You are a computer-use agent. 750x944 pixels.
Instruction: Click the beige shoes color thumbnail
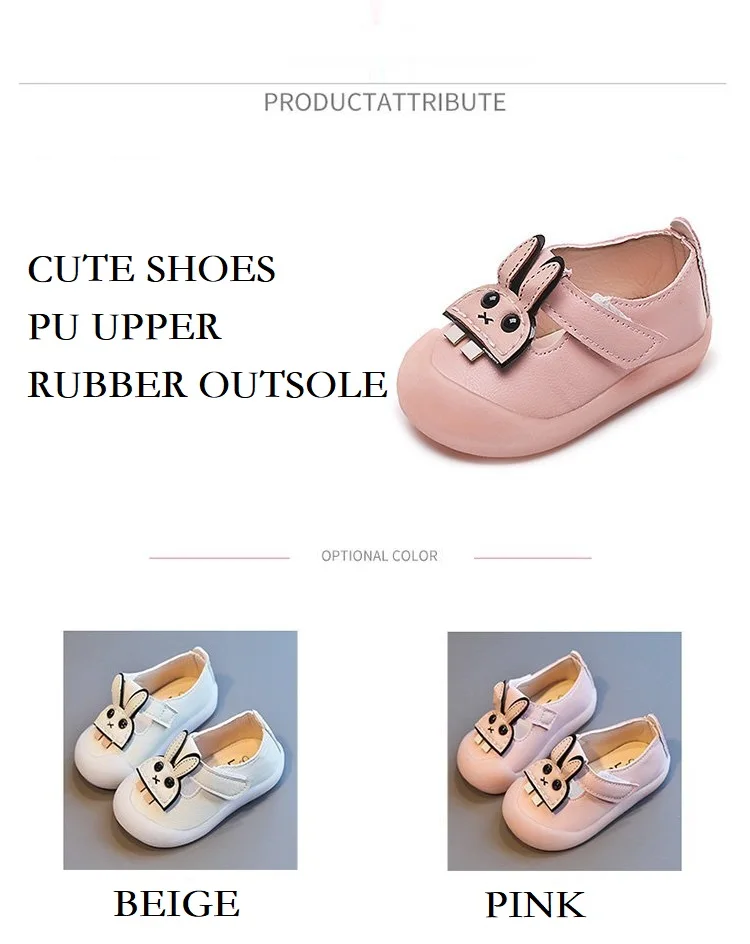[x=180, y=750]
